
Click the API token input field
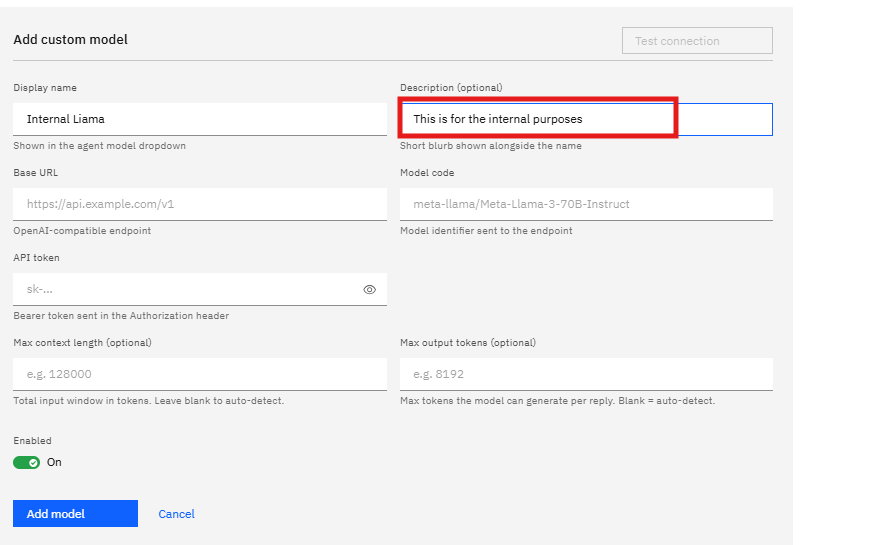point(200,289)
